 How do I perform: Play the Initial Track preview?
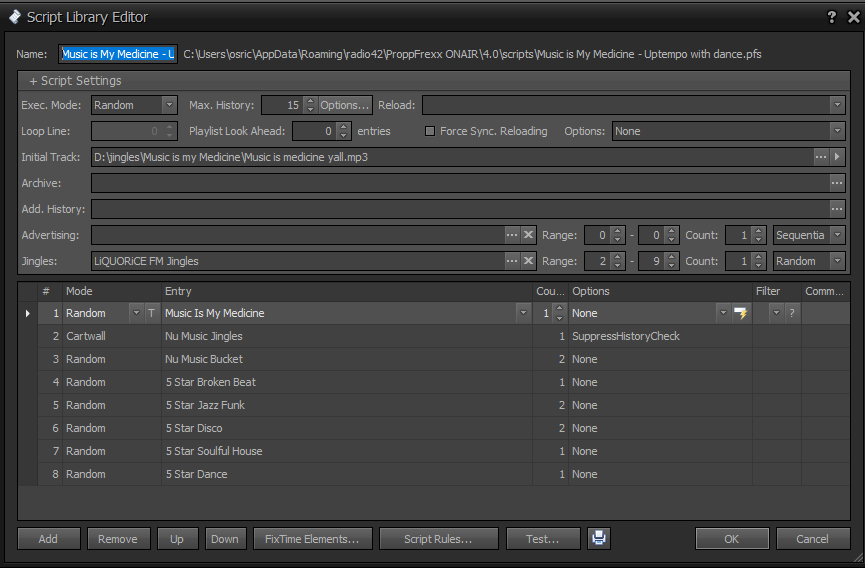tap(838, 157)
